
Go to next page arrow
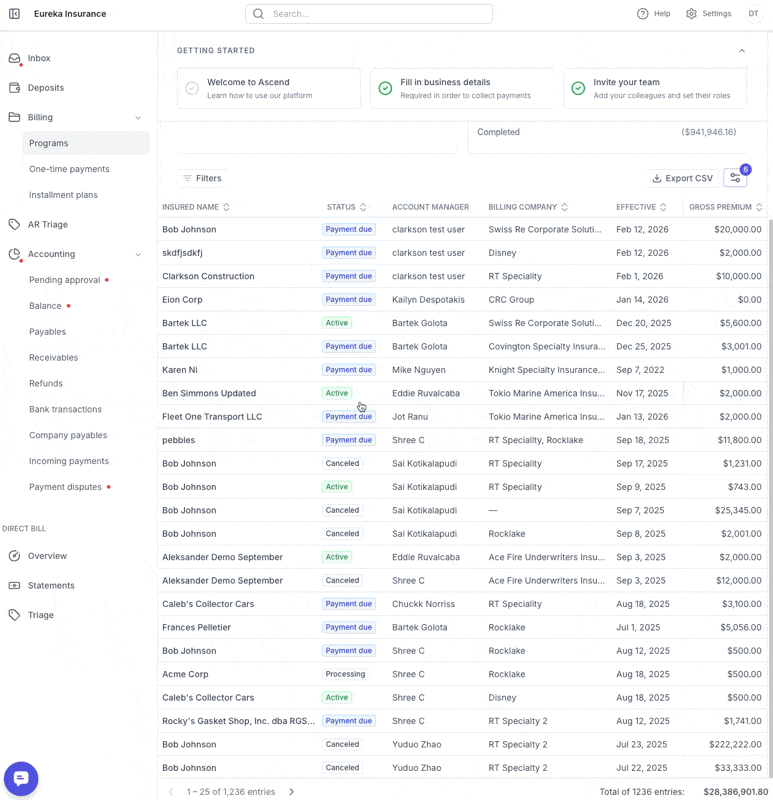coord(291,792)
